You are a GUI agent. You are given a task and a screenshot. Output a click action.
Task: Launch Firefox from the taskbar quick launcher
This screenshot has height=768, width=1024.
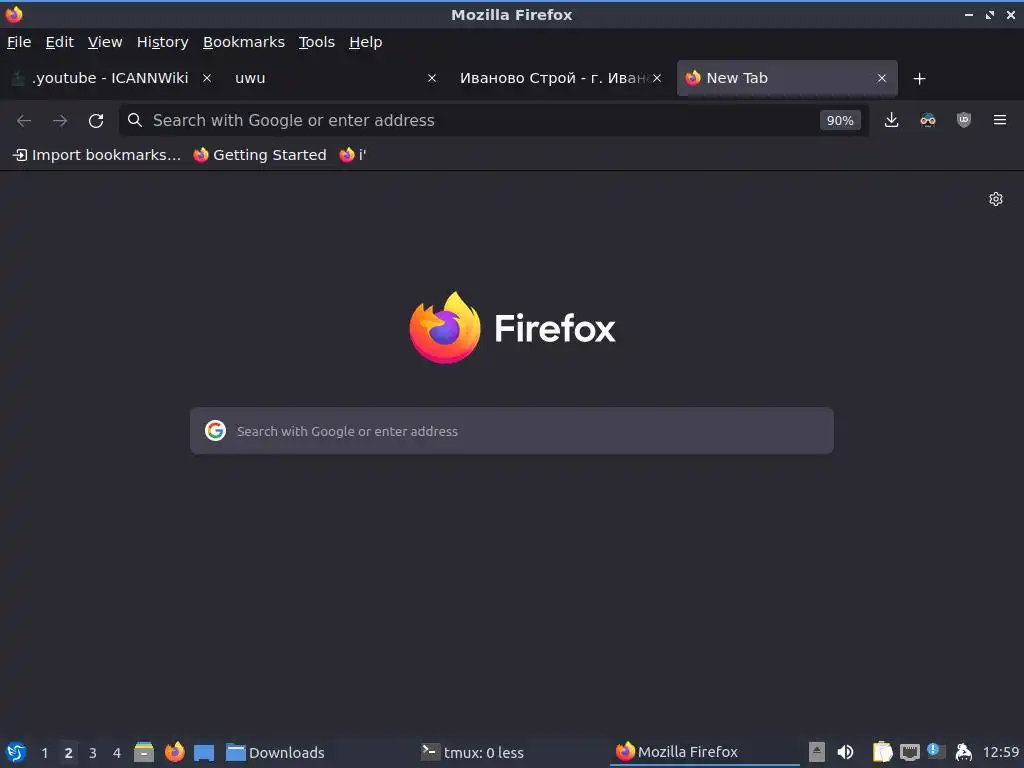(x=174, y=752)
